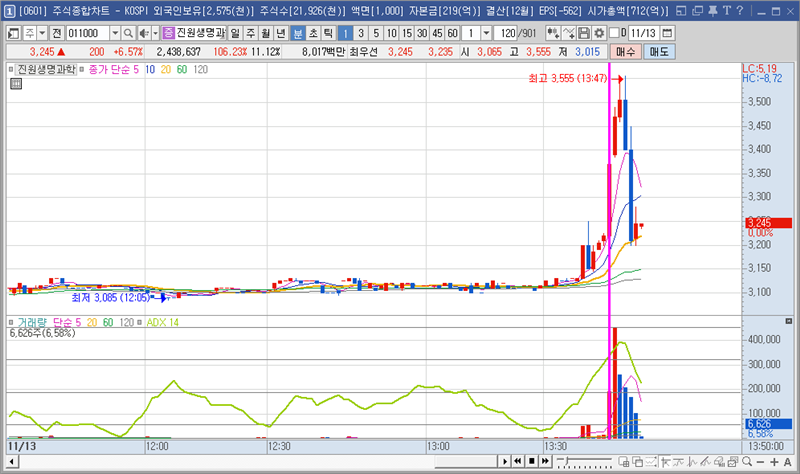Select the 5 minute interval tab
Image resolution: width=800 pixels, height=474 pixels.
point(376,33)
